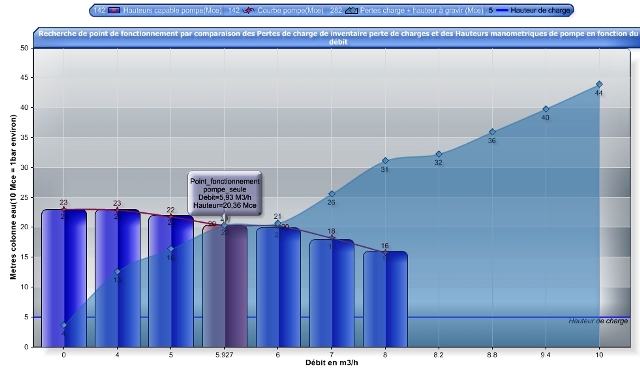Click the y-axis title Metres colonne eau
This screenshot has width=640, height=376.
pos(13,197)
